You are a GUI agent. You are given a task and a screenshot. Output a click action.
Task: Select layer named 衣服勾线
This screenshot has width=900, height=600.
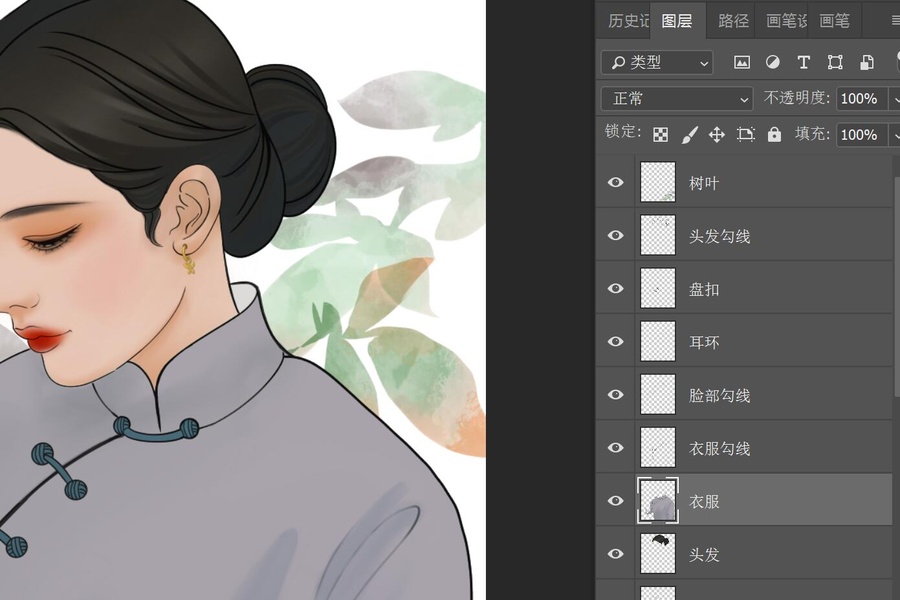(x=719, y=448)
